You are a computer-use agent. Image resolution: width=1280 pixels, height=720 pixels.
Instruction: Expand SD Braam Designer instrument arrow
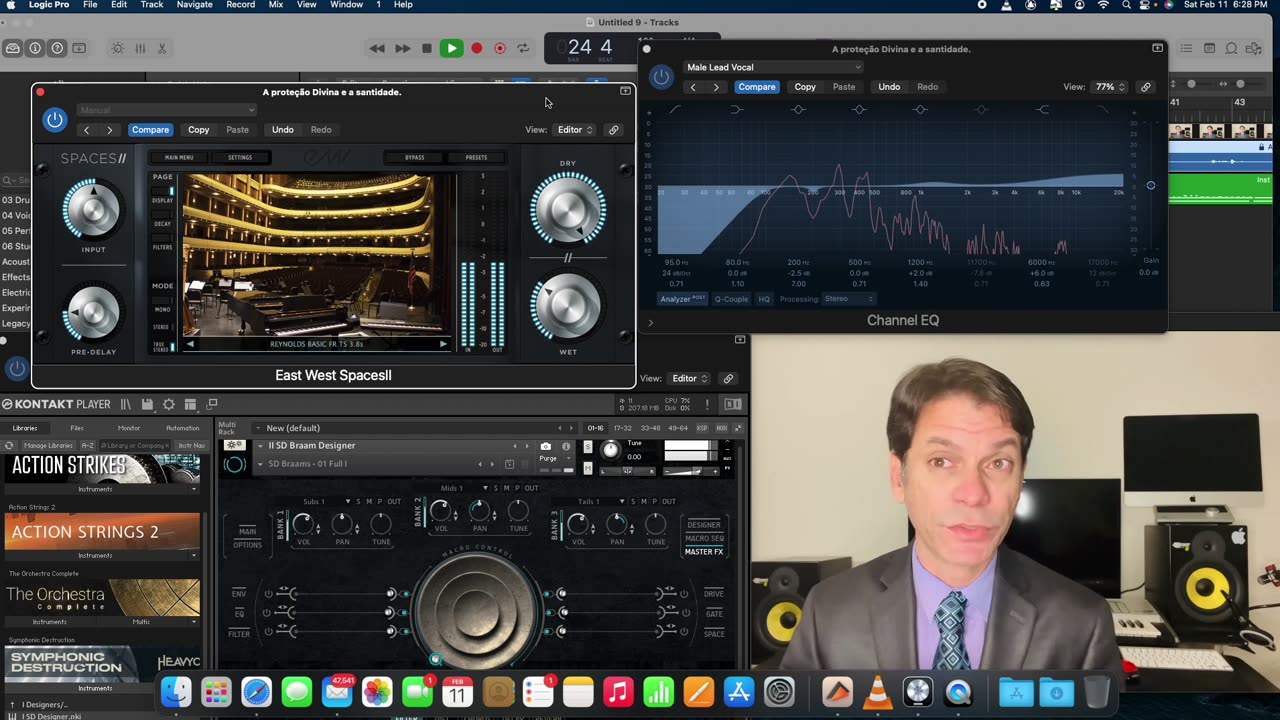pyautogui.click(x=259, y=446)
